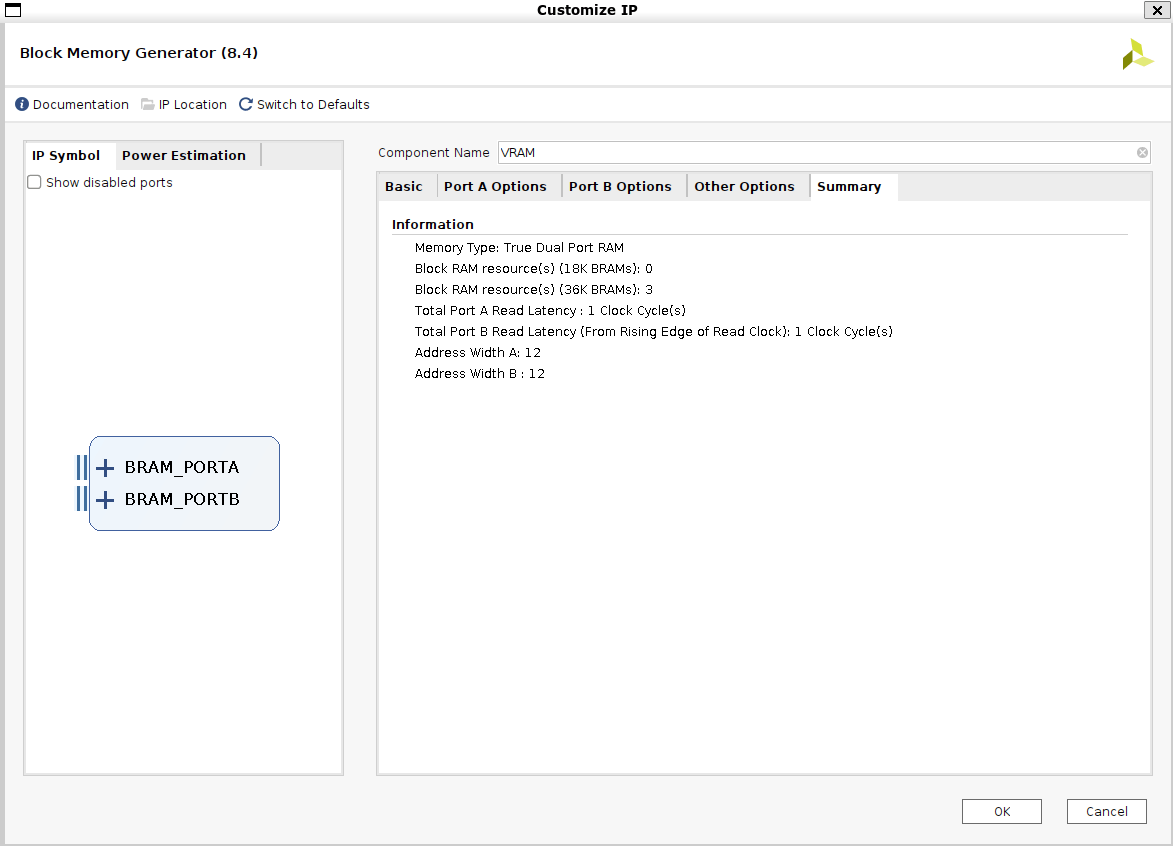Click 'Memory Type: True Dual Port RAM' text
Viewport: 1173px width, 846px height.
(519, 248)
